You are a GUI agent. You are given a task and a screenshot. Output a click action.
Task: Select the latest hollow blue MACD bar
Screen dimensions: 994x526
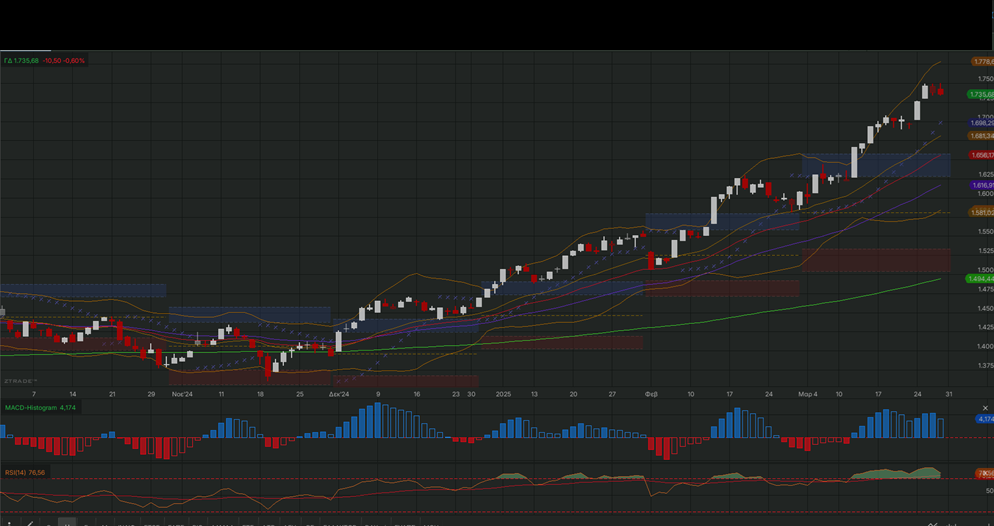click(x=941, y=428)
